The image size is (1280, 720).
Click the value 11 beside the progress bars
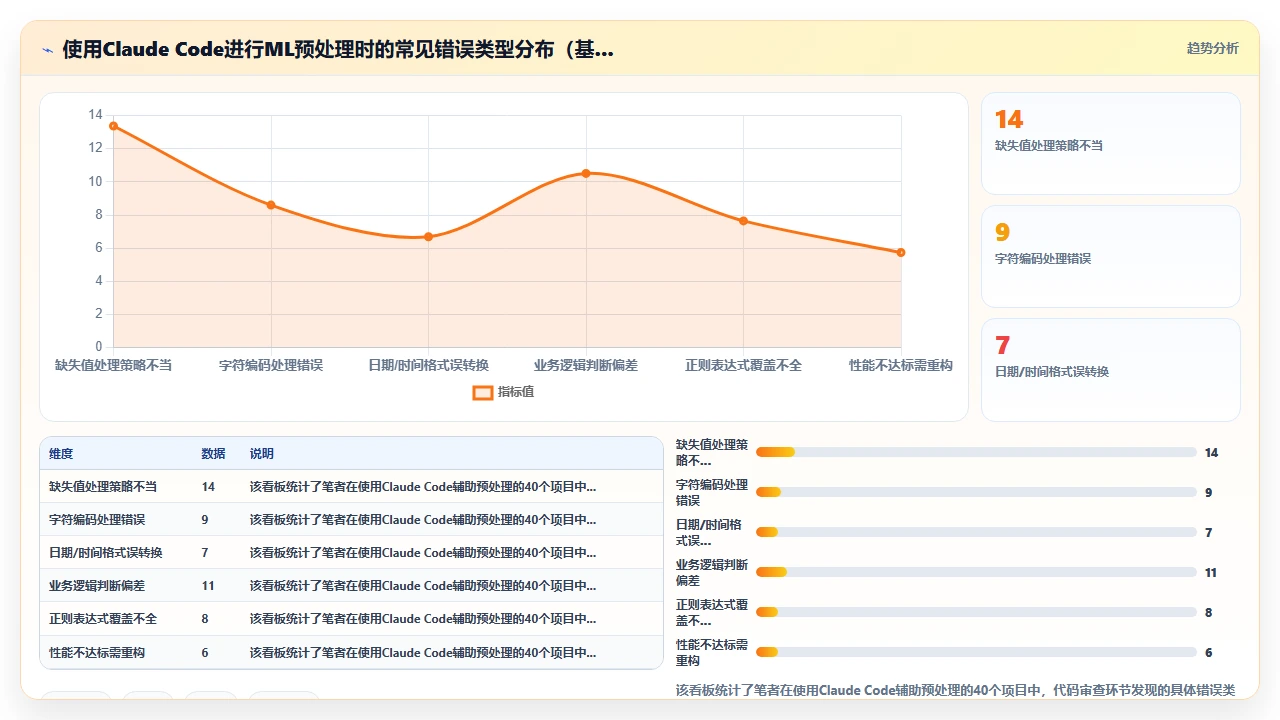point(1211,573)
